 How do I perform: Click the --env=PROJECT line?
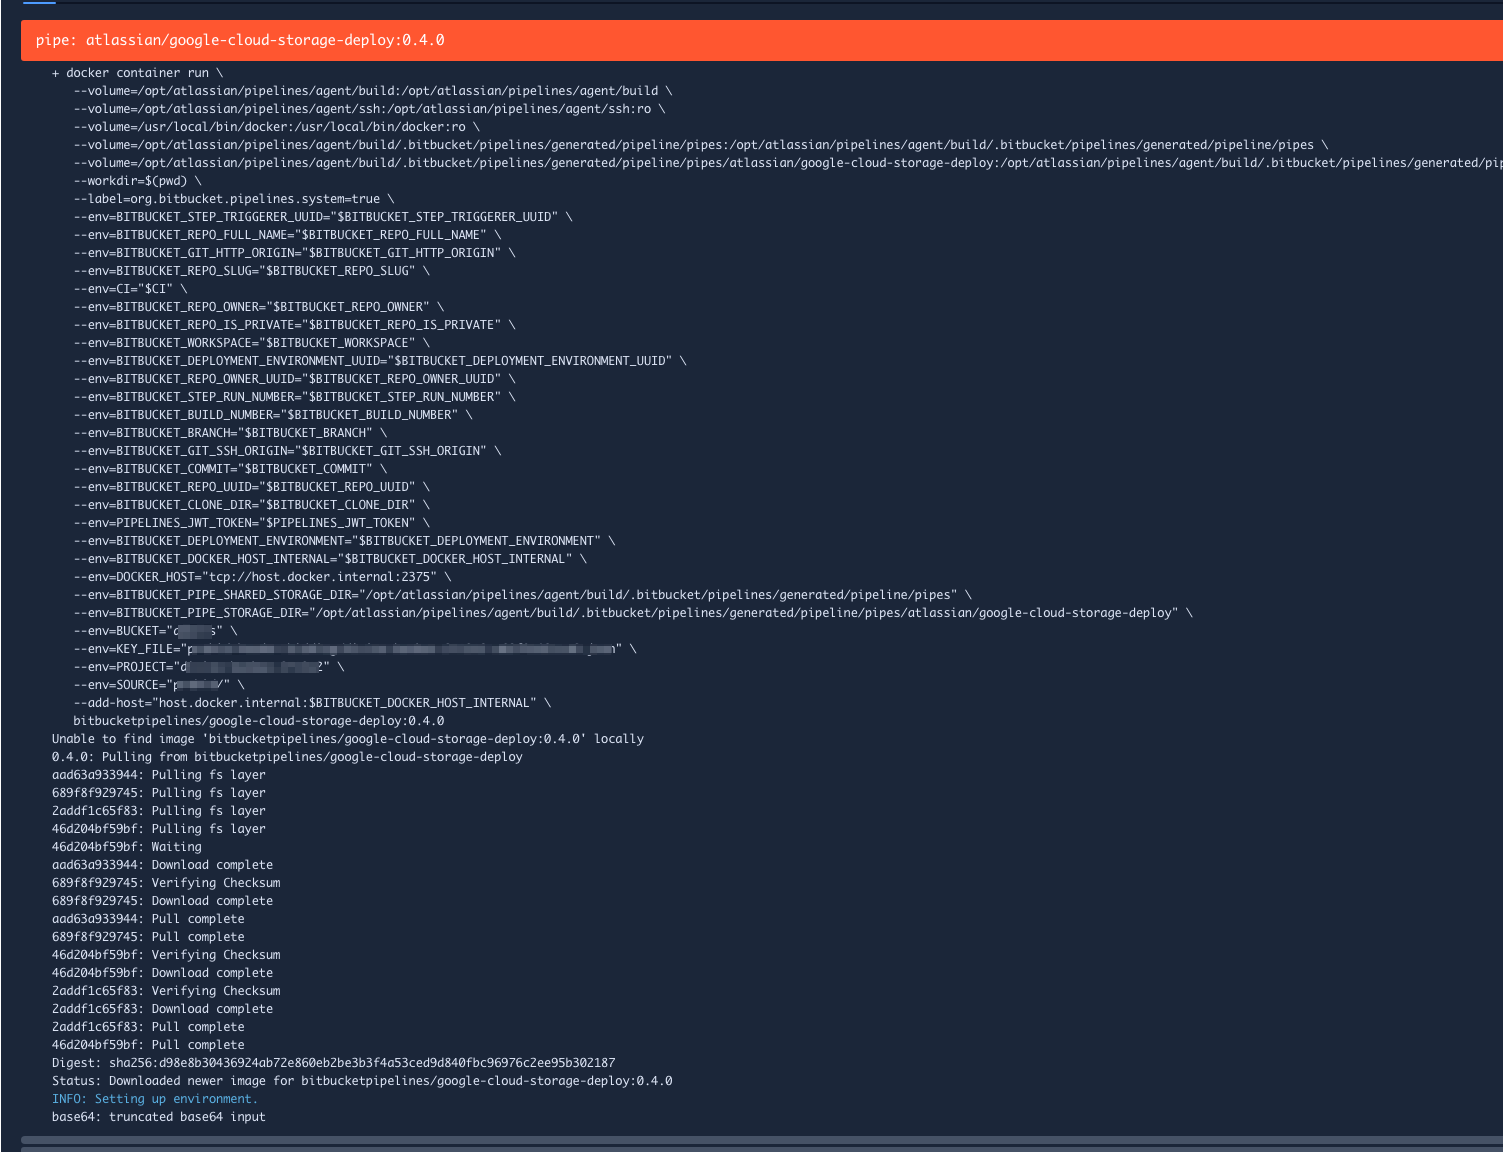pos(209,667)
